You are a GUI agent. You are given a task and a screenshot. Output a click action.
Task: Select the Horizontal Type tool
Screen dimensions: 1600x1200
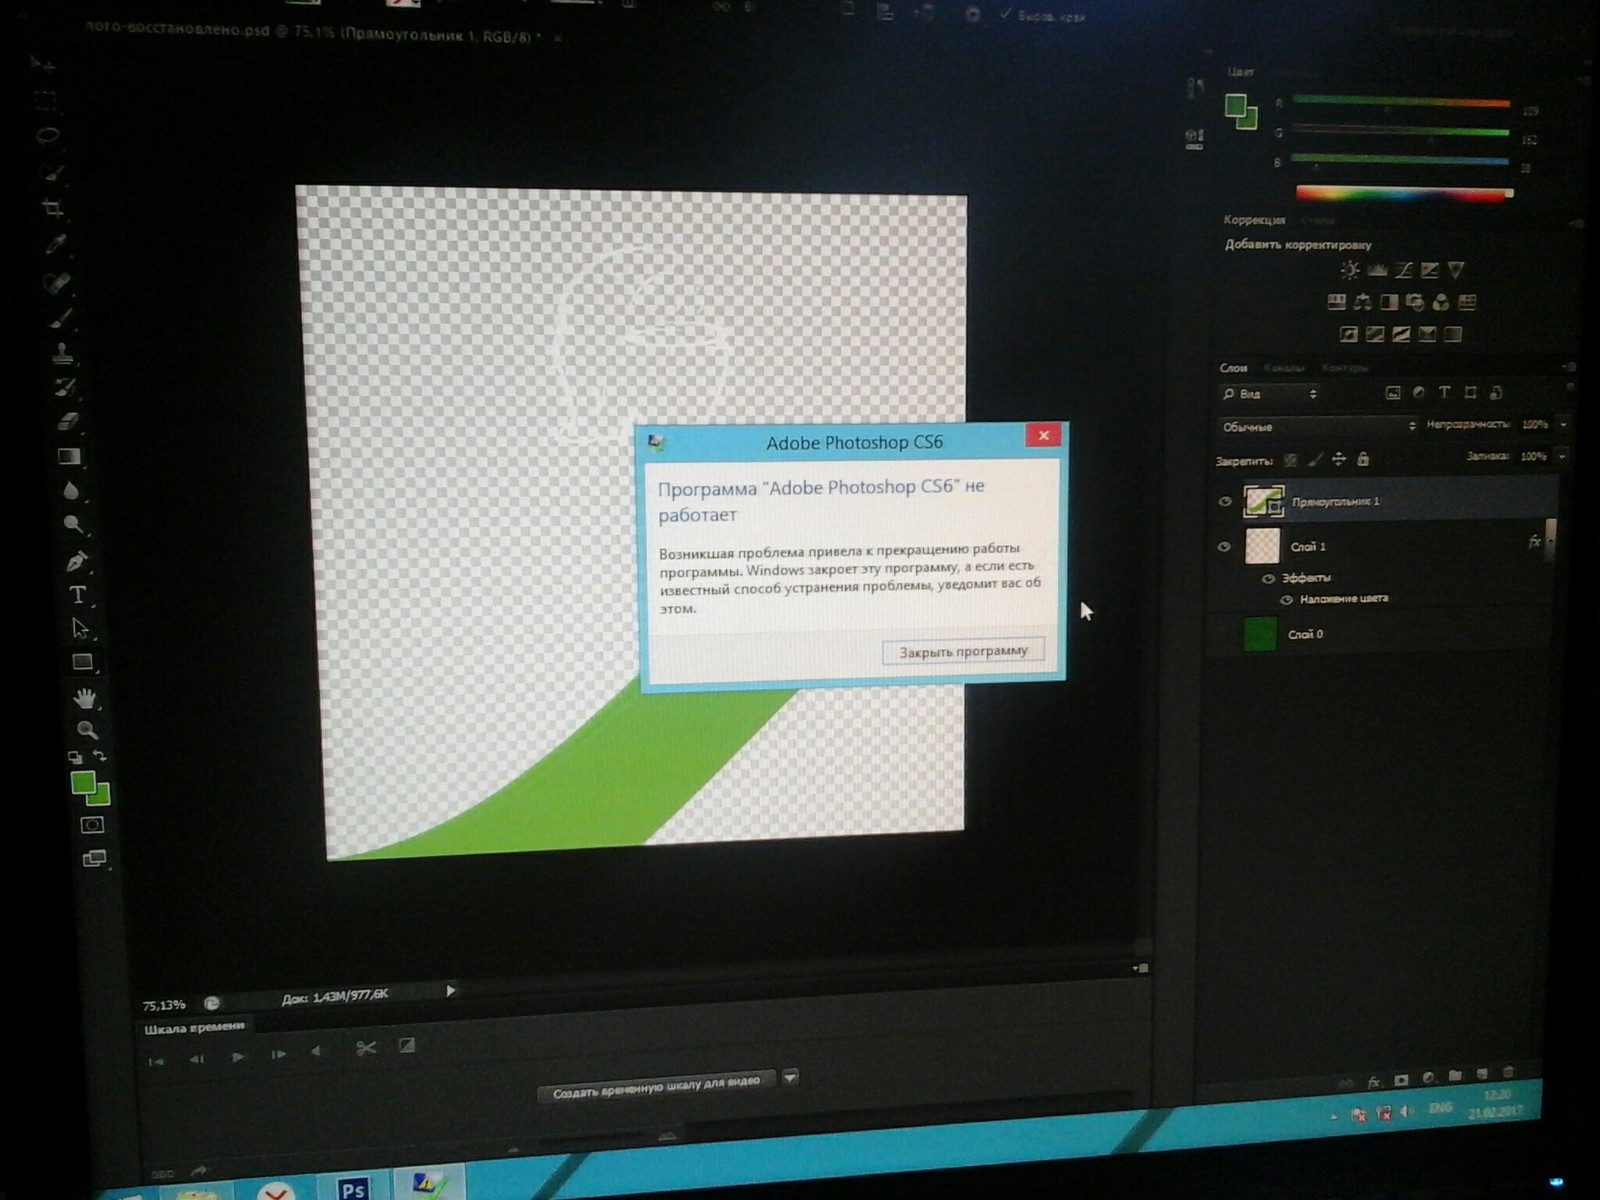pos(78,595)
